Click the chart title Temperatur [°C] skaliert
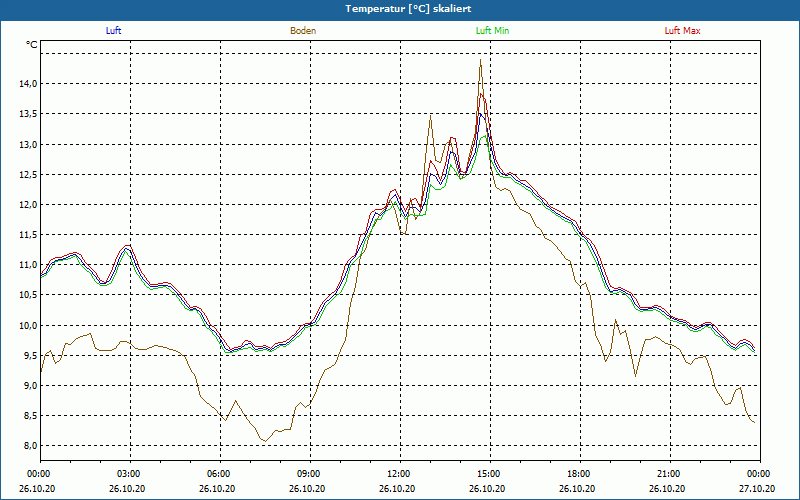The width and height of the screenshot is (800, 500). pos(400,8)
